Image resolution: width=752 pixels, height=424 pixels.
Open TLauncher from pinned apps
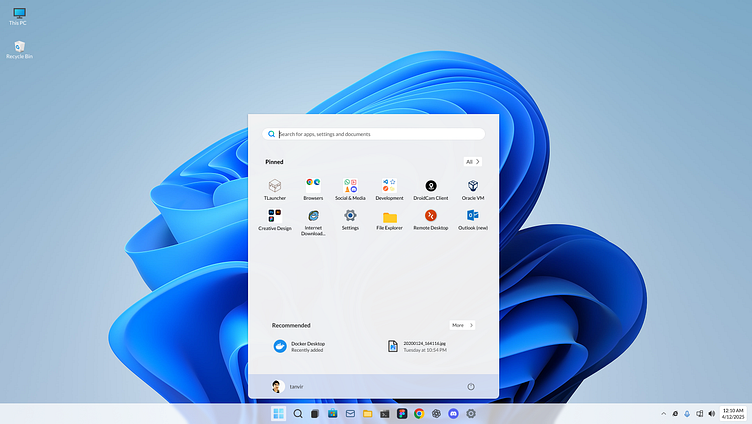pyautogui.click(x=274, y=187)
